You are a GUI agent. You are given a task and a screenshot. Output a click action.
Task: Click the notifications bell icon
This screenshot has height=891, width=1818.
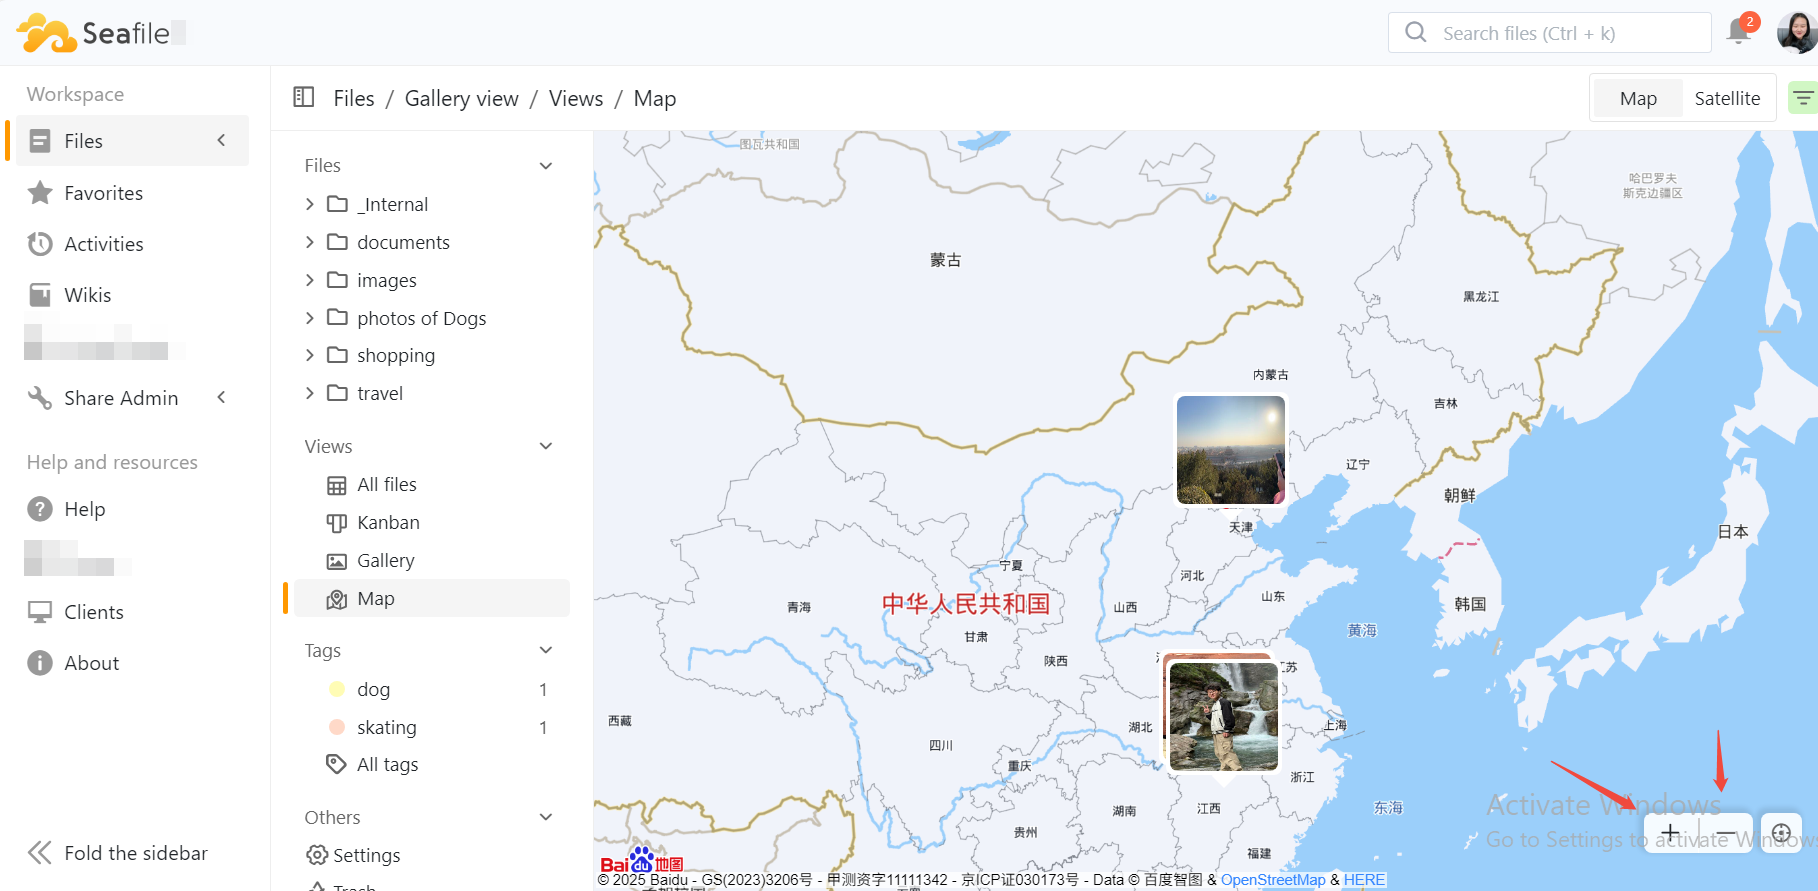pyautogui.click(x=1739, y=32)
